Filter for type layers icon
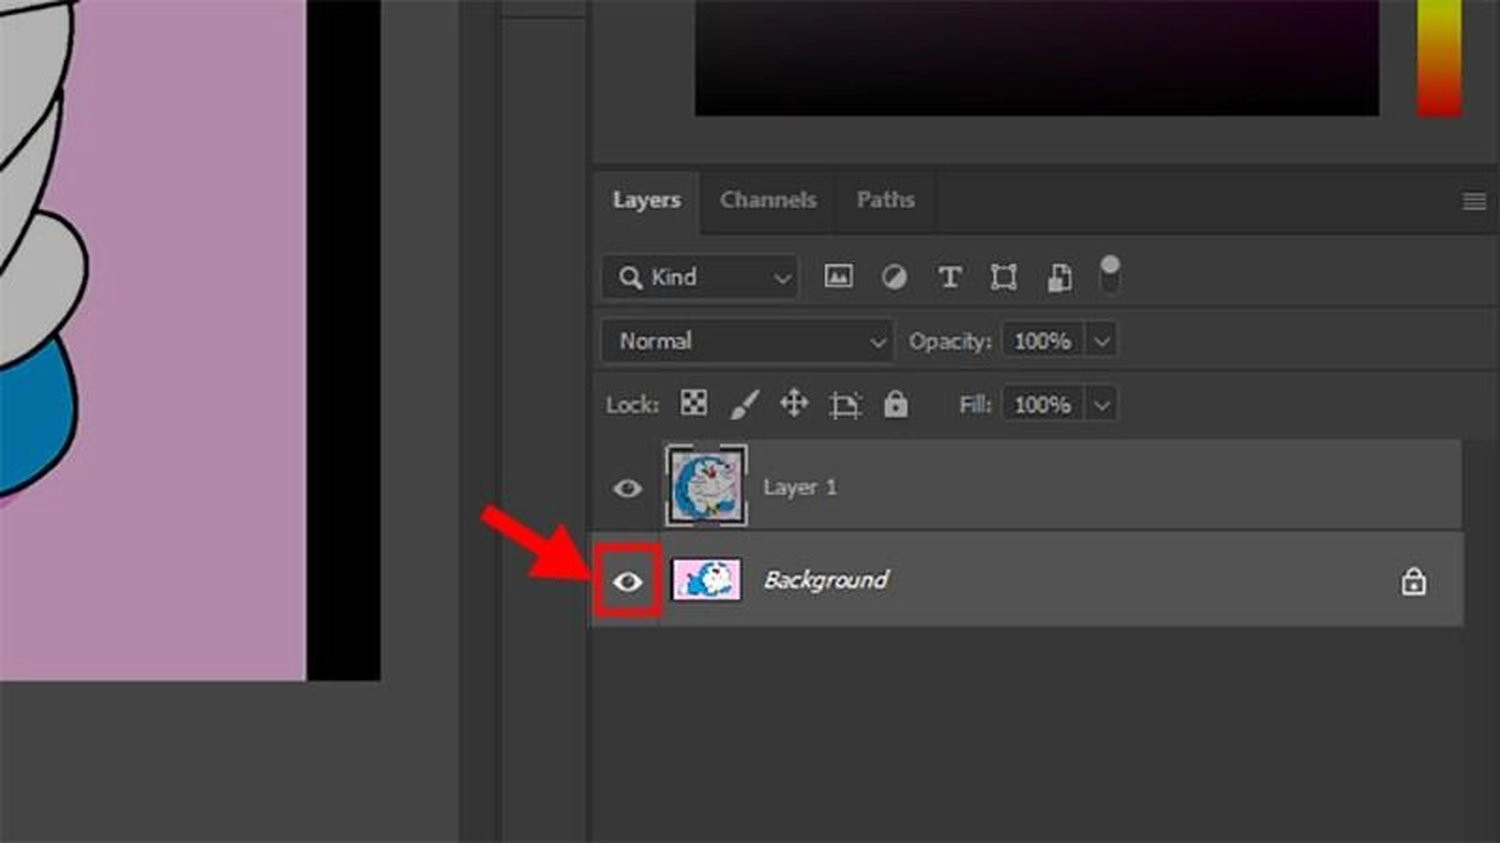Viewport: 1500px width, 843px height. 949,277
